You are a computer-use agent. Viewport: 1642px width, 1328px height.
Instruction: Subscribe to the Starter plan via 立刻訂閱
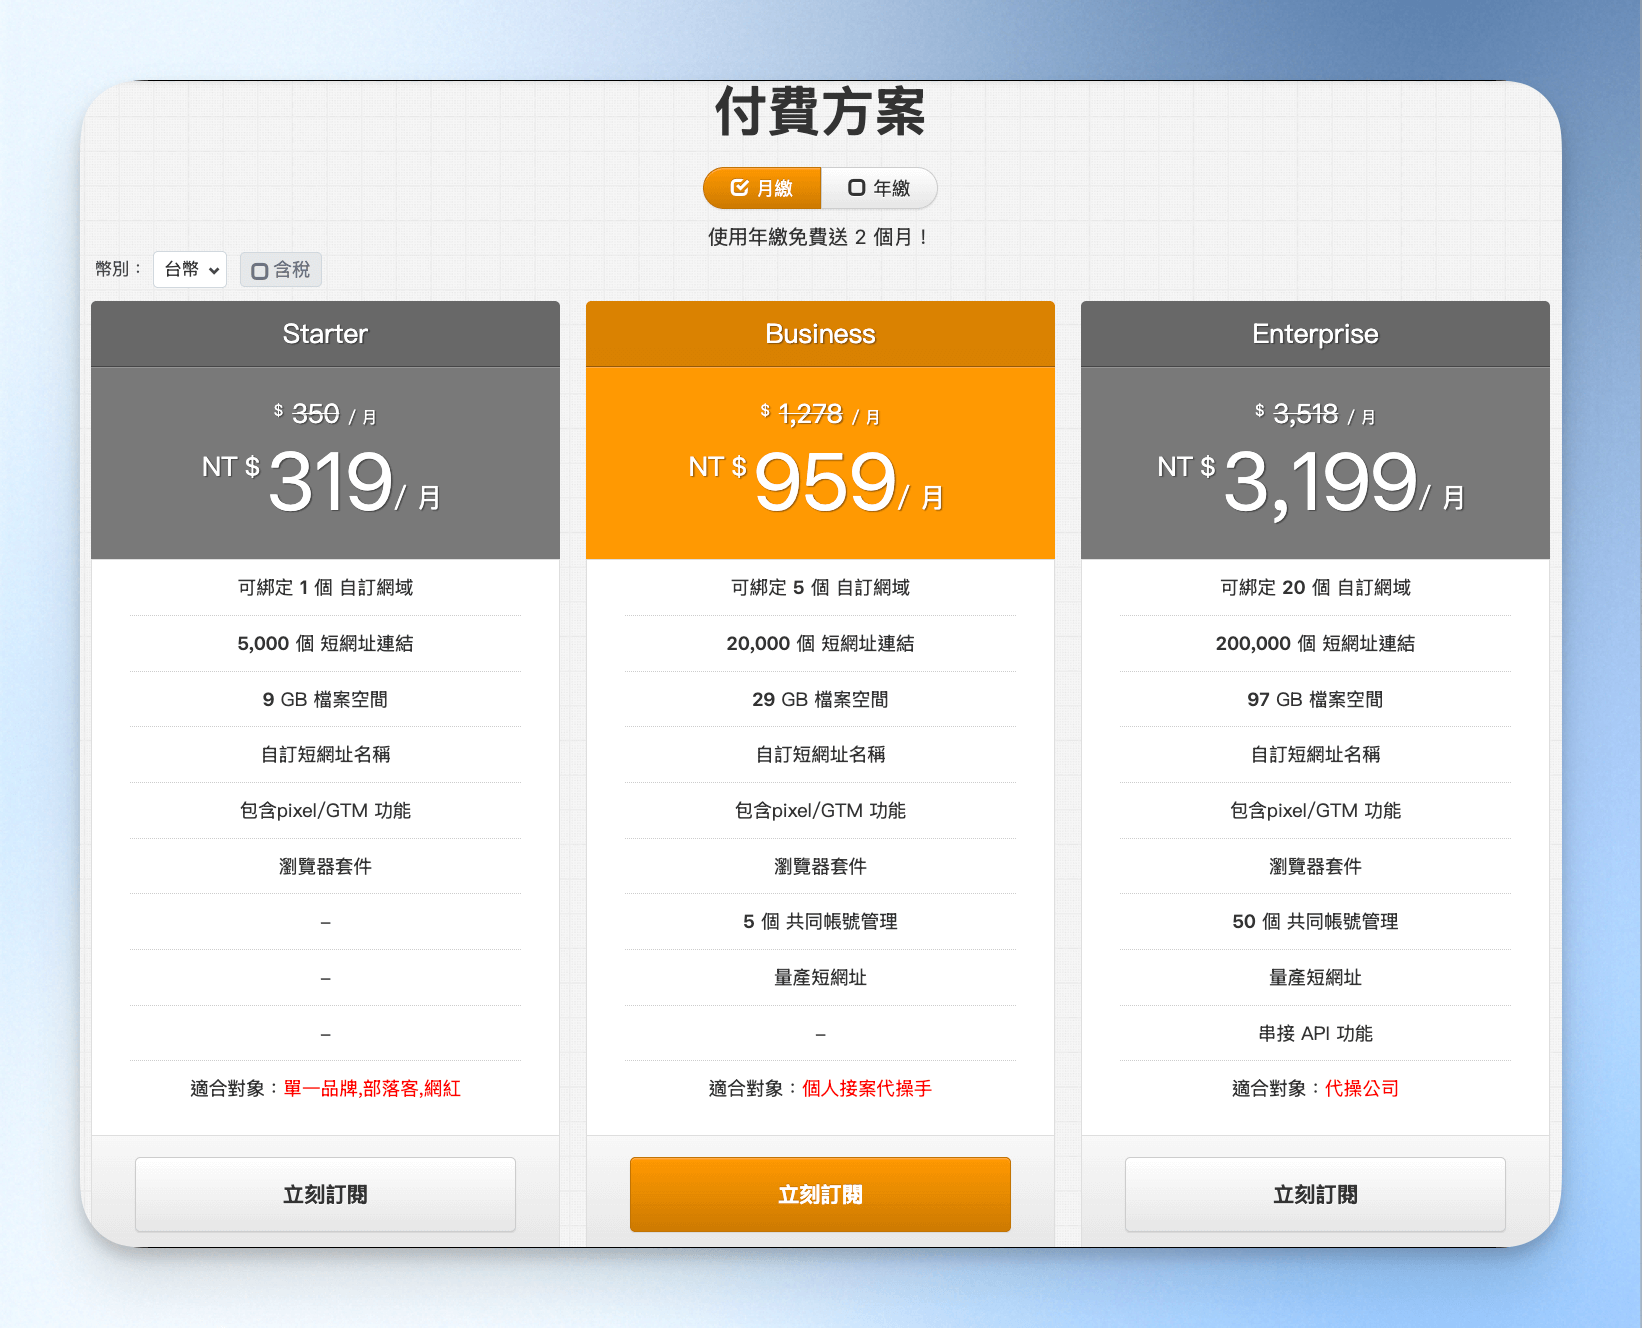tap(325, 1194)
